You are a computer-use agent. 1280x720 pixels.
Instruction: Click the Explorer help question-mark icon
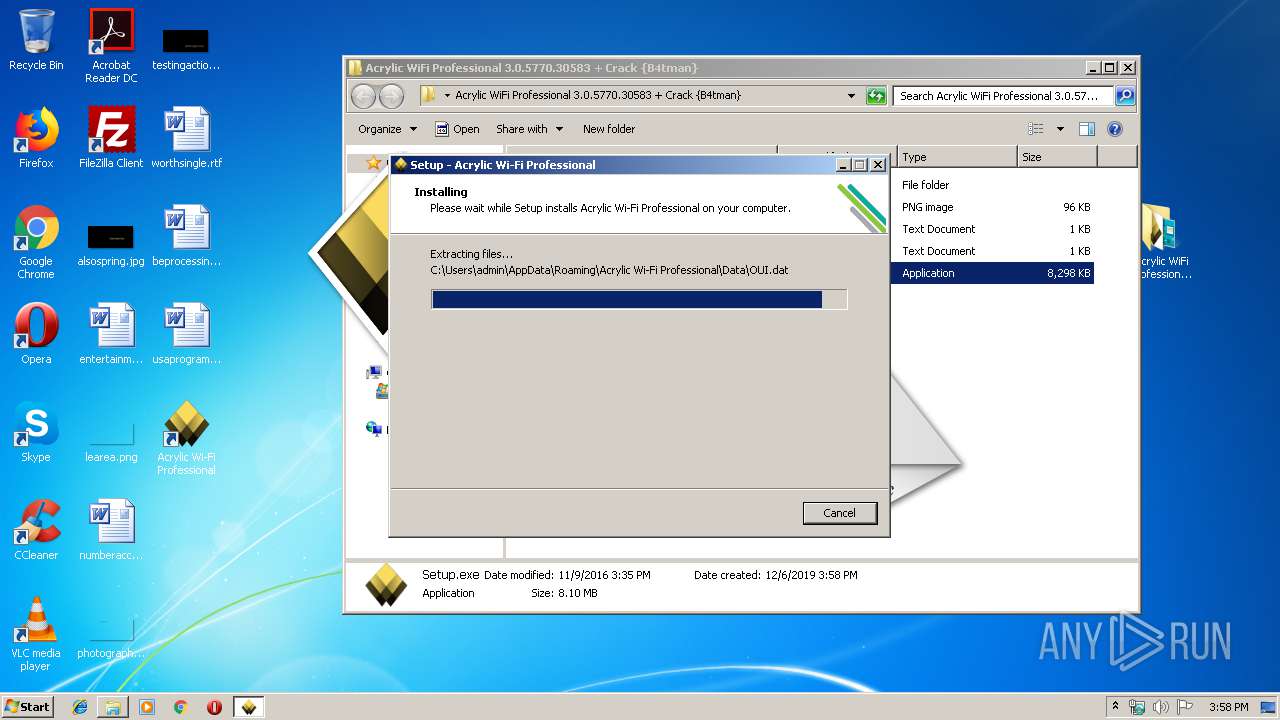(x=1115, y=129)
